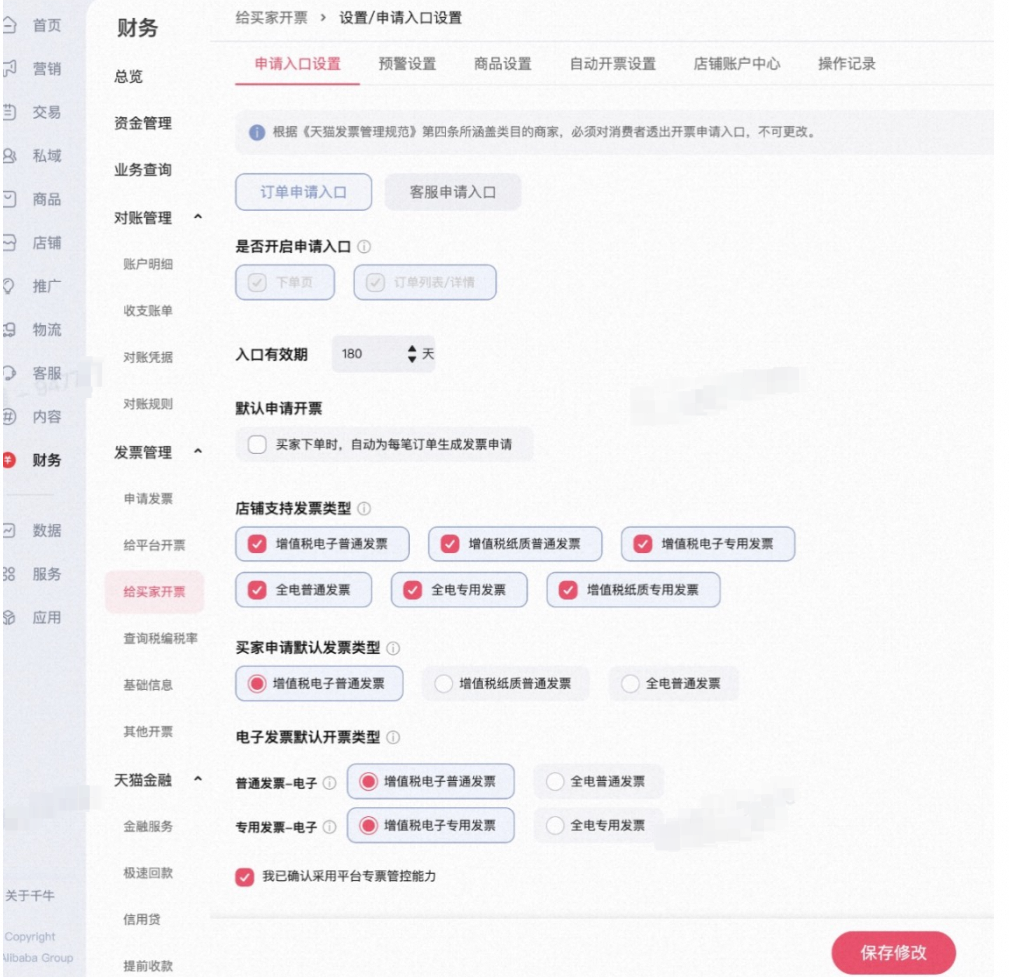Collapse the 对账管理 menu section
Screen dimensions: 1009x977
click(x=198, y=217)
